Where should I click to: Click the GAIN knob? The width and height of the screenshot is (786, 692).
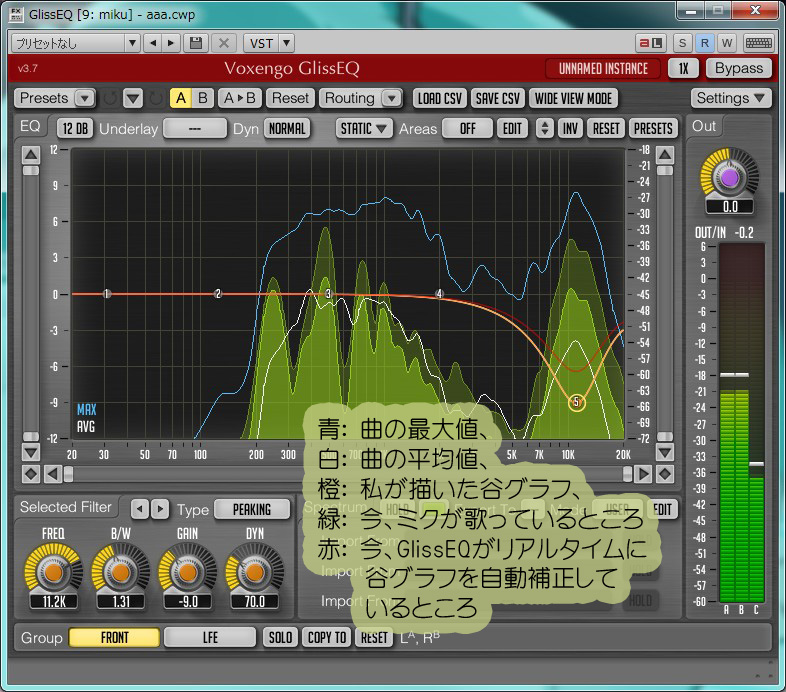click(187, 572)
